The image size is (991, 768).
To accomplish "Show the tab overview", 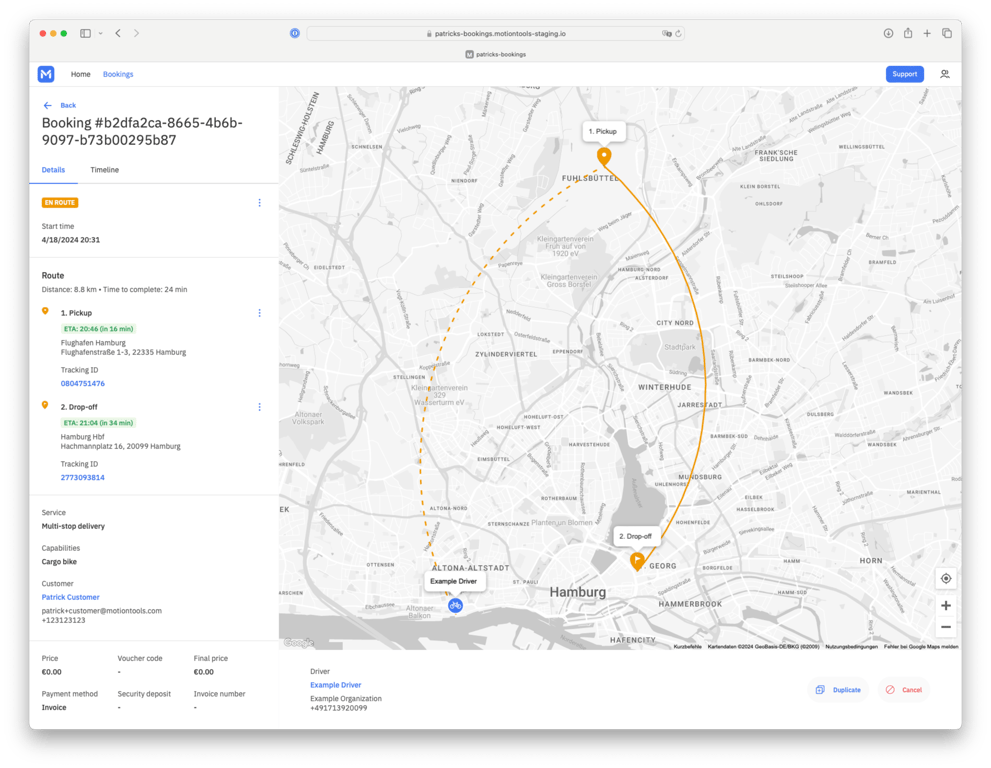I will coord(947,34).
